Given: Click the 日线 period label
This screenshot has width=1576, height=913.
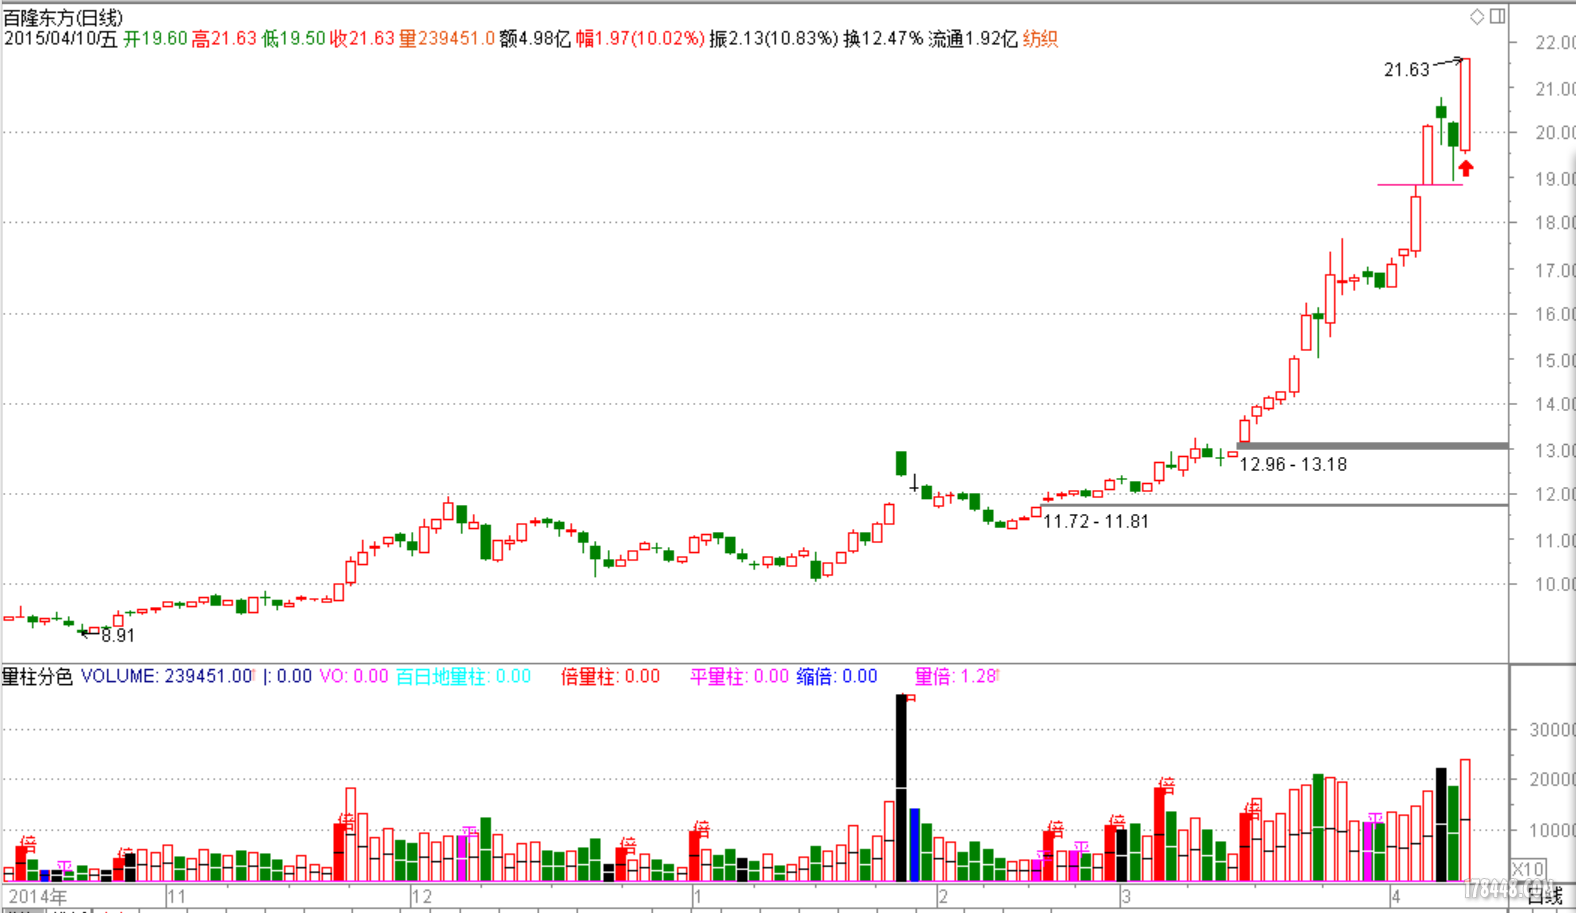Looking at the screenshot, I should point(1545,897).
